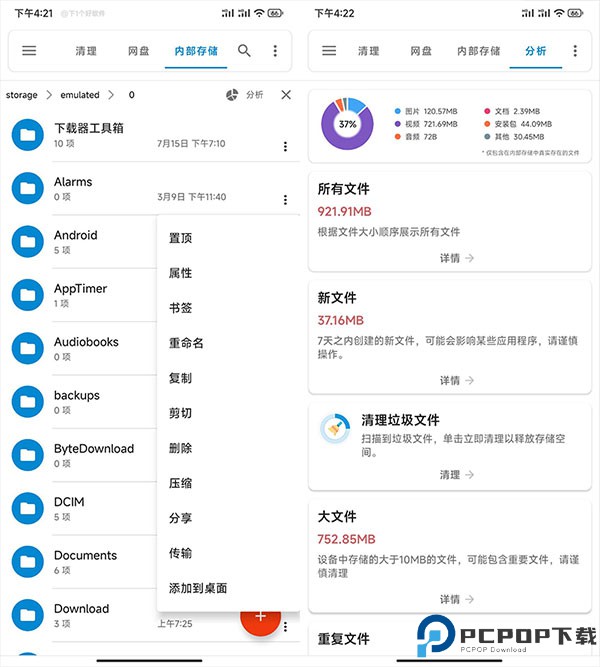Go to emulated in breadcrumb path
The height and width of the screenshot is (667, 600).
80,95
